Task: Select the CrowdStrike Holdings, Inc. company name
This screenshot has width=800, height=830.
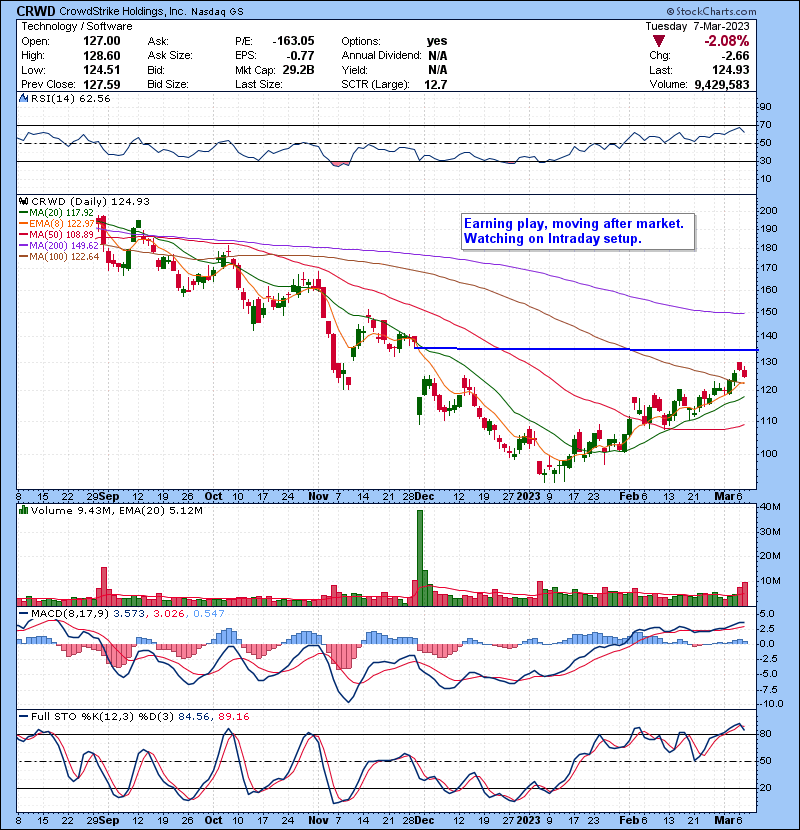Action: point(122,11)
